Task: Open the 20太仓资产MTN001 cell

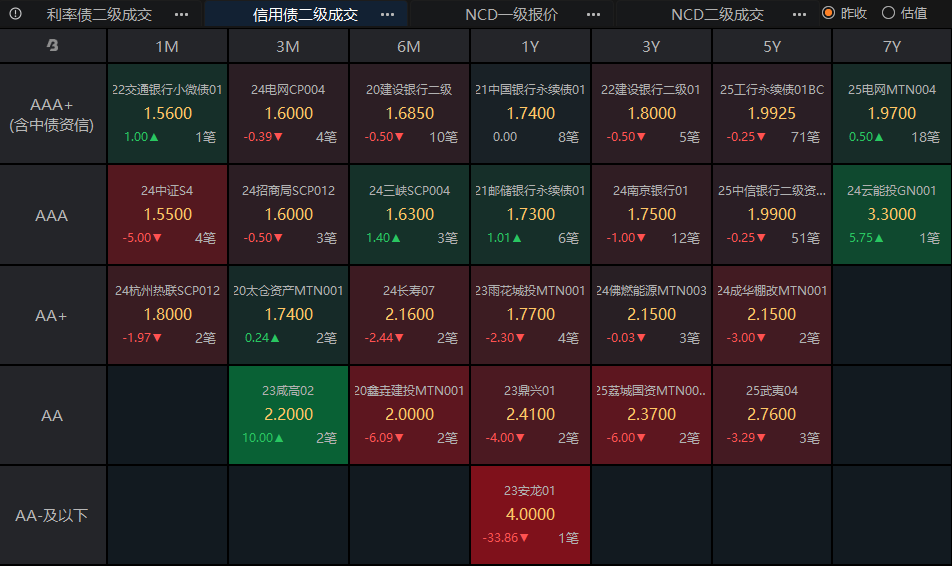Action: 288,315
